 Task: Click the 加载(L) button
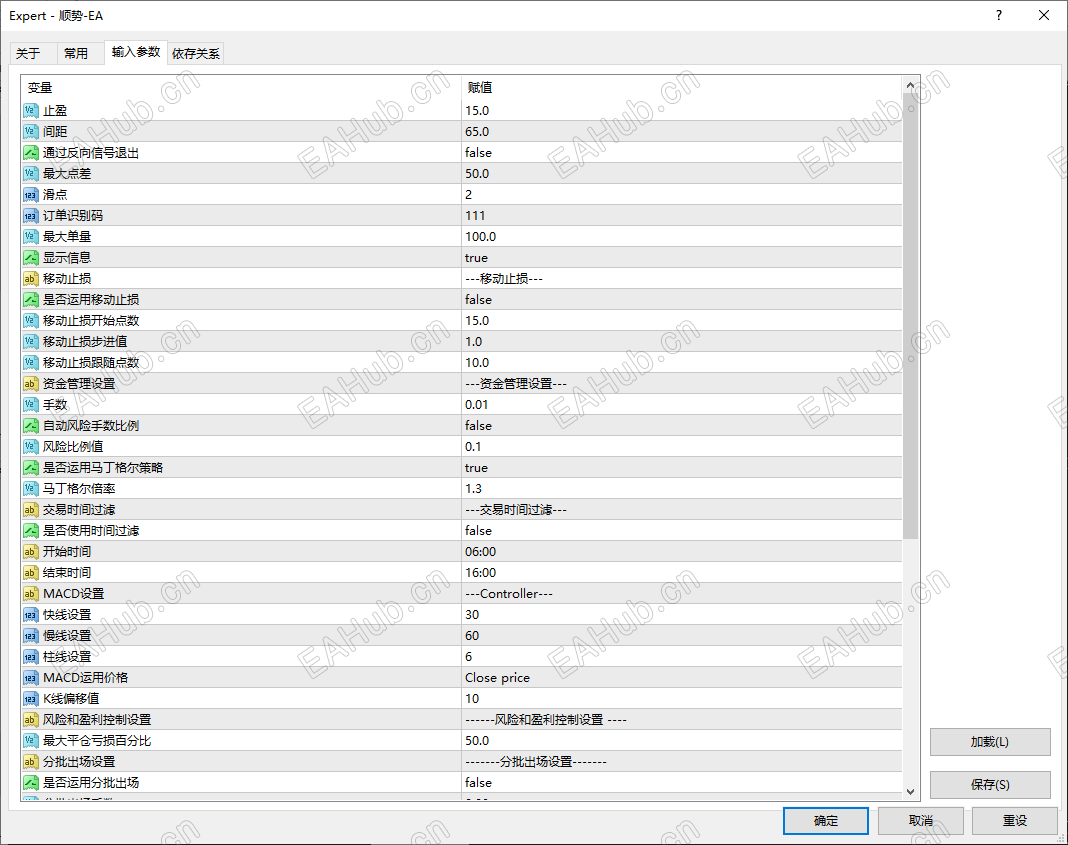point(989,742)
